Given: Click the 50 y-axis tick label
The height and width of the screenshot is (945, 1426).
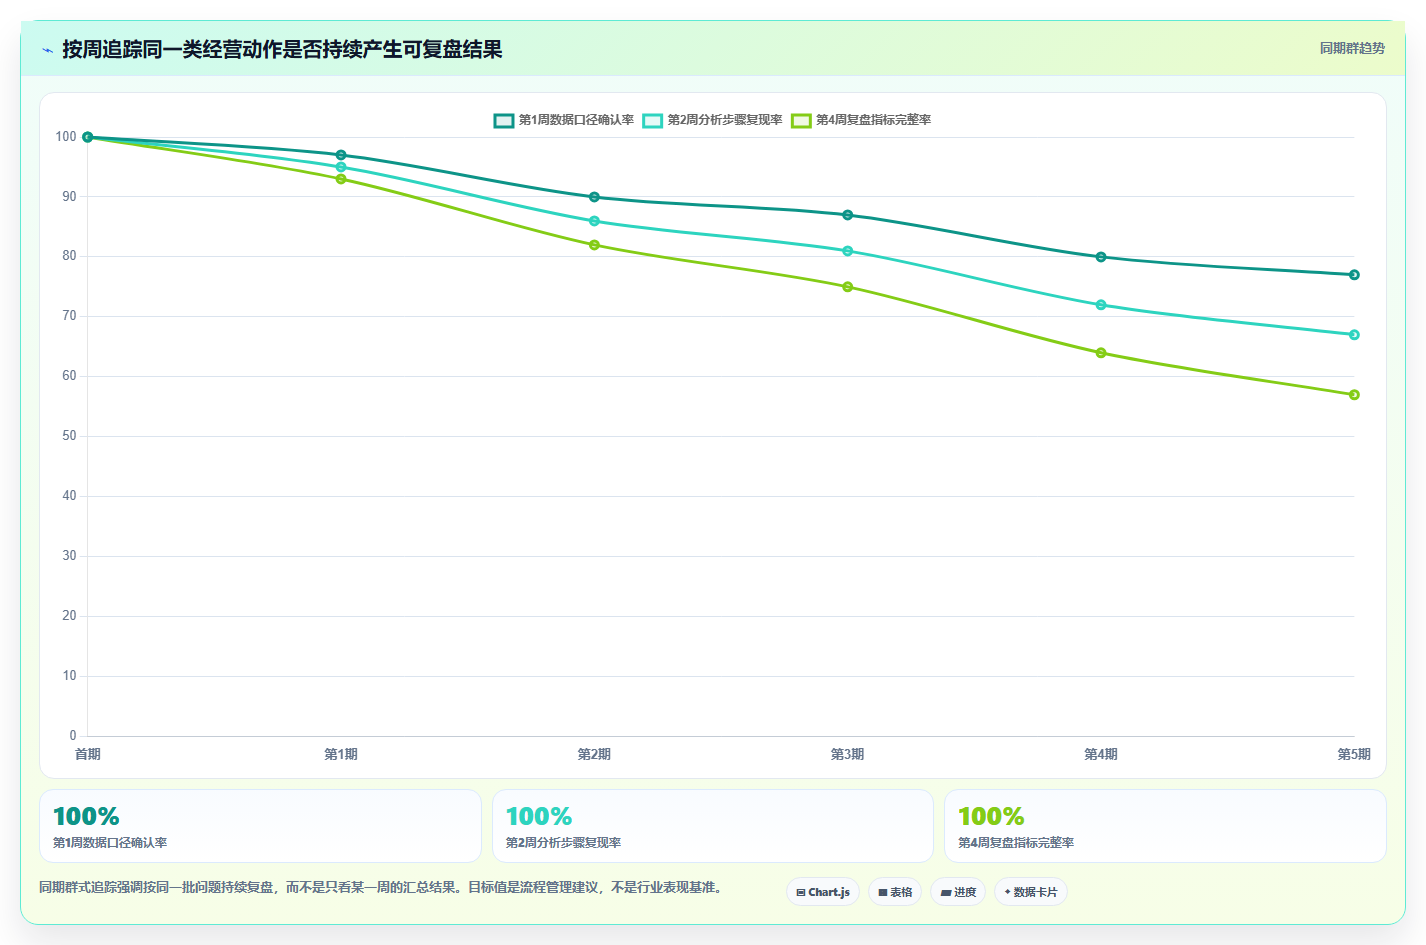Looking at the screenshot, I should pyautogui.click(x=69, y=436).
